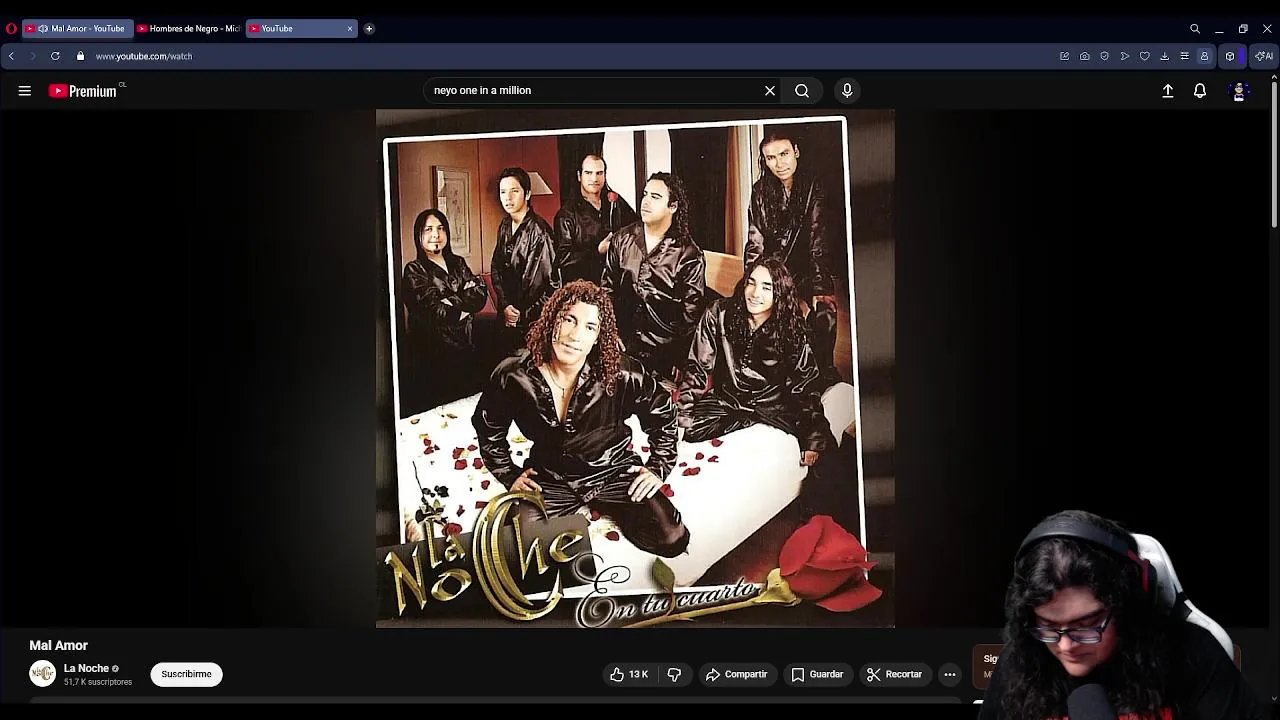
Task: Focus the address bar URL
Action: [x=144, y=56]
